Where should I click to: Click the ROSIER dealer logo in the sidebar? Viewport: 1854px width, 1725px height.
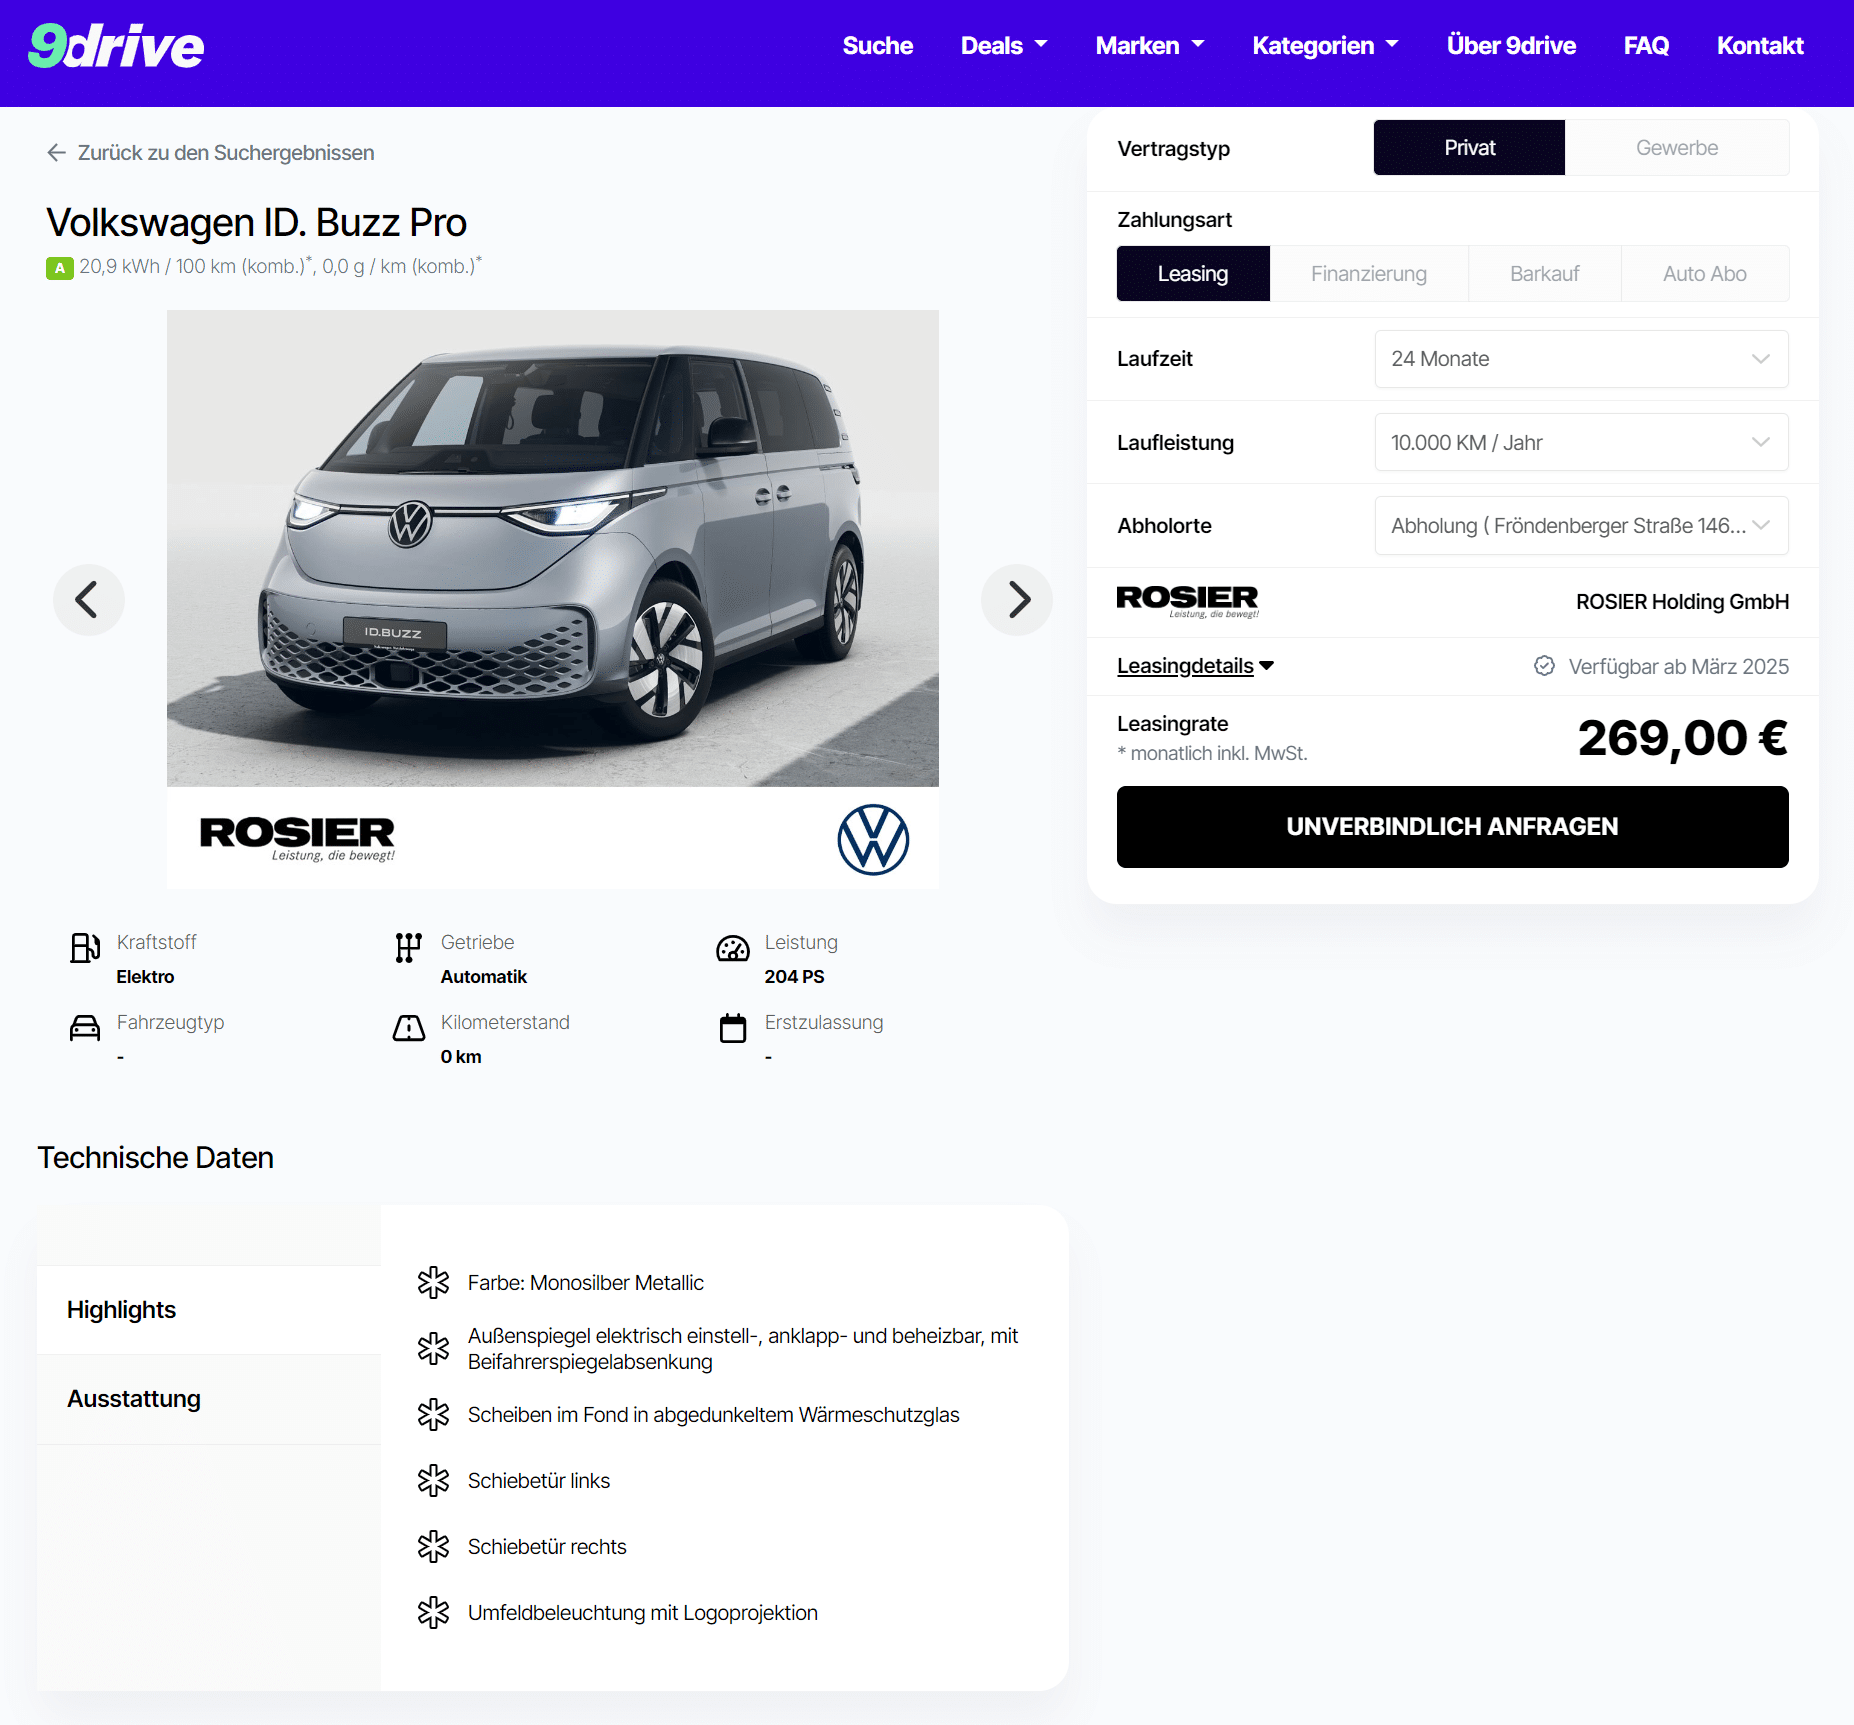coord(1187,601)
